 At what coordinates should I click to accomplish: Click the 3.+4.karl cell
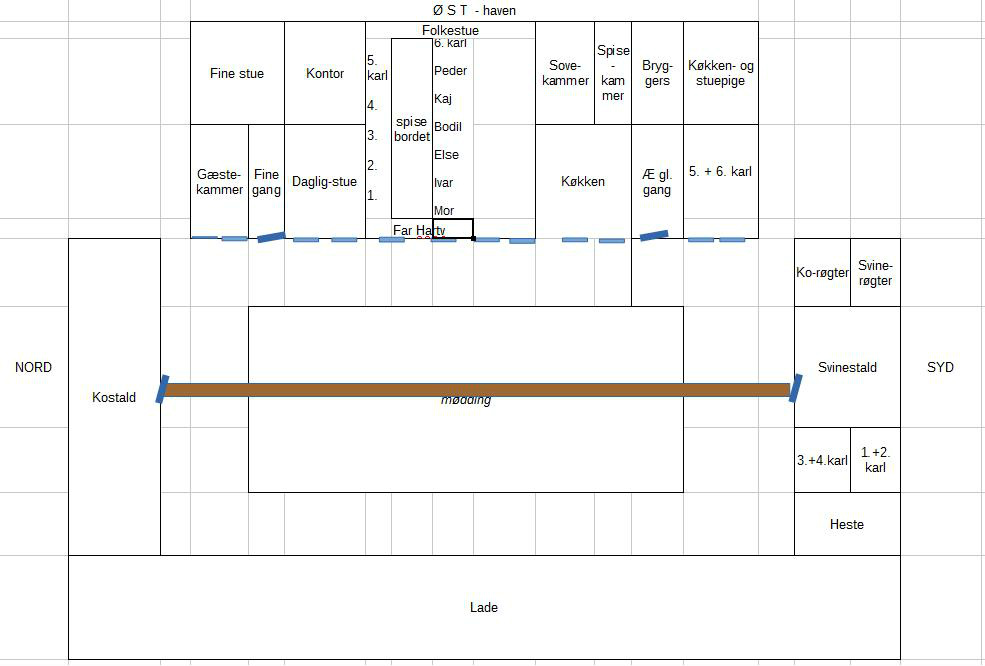822,460
